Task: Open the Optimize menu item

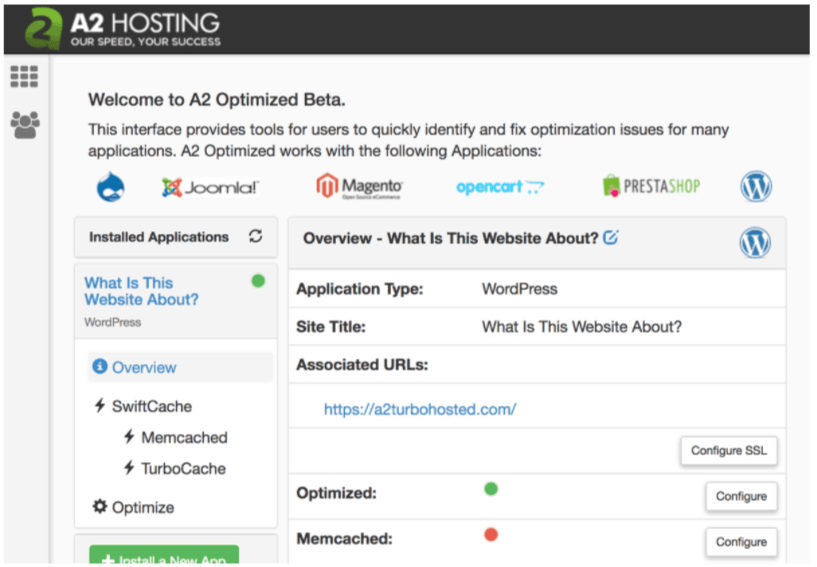Action: pyautogui.click(x=143, y=507)
